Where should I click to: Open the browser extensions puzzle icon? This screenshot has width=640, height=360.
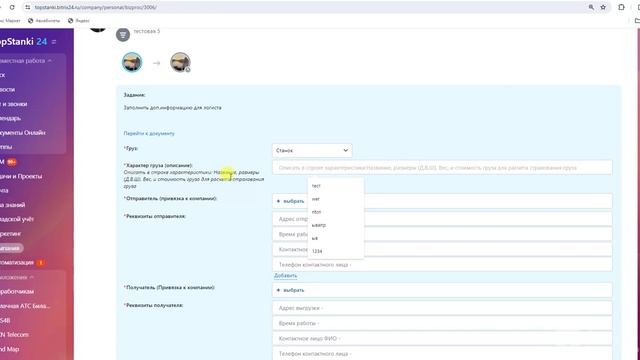click(621, 7)
